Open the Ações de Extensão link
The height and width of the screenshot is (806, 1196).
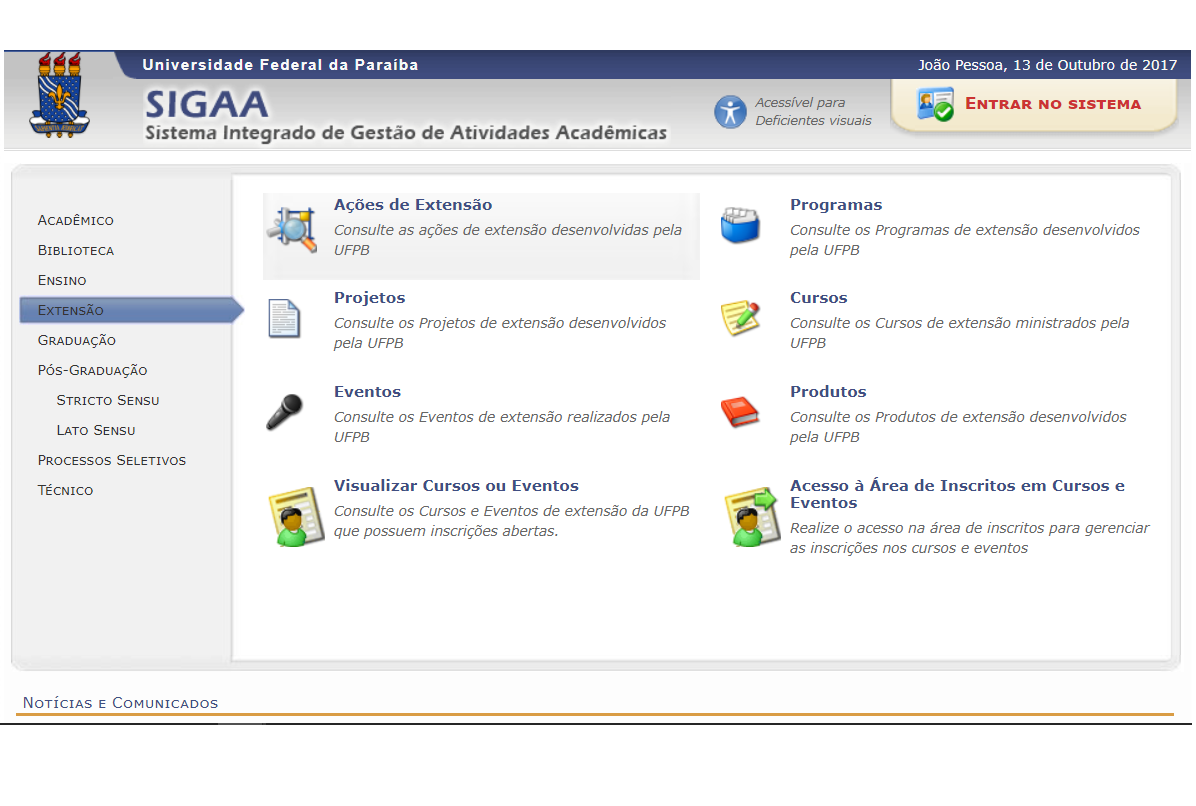coord(412,204)
